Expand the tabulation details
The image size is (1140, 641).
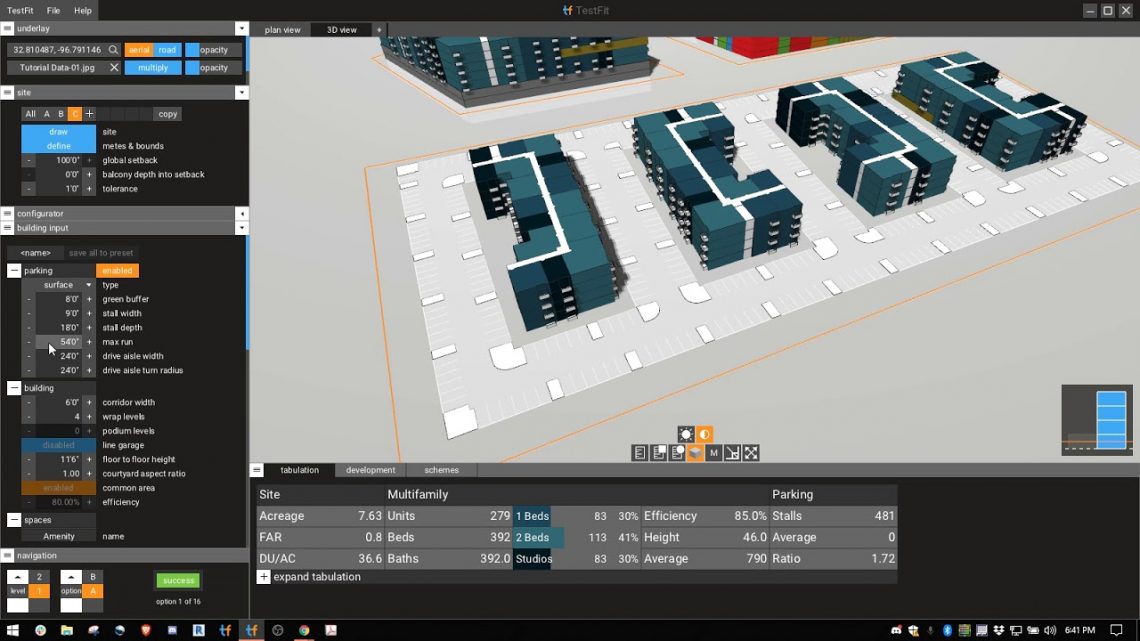pyautogui.click(x=263, y=577)
